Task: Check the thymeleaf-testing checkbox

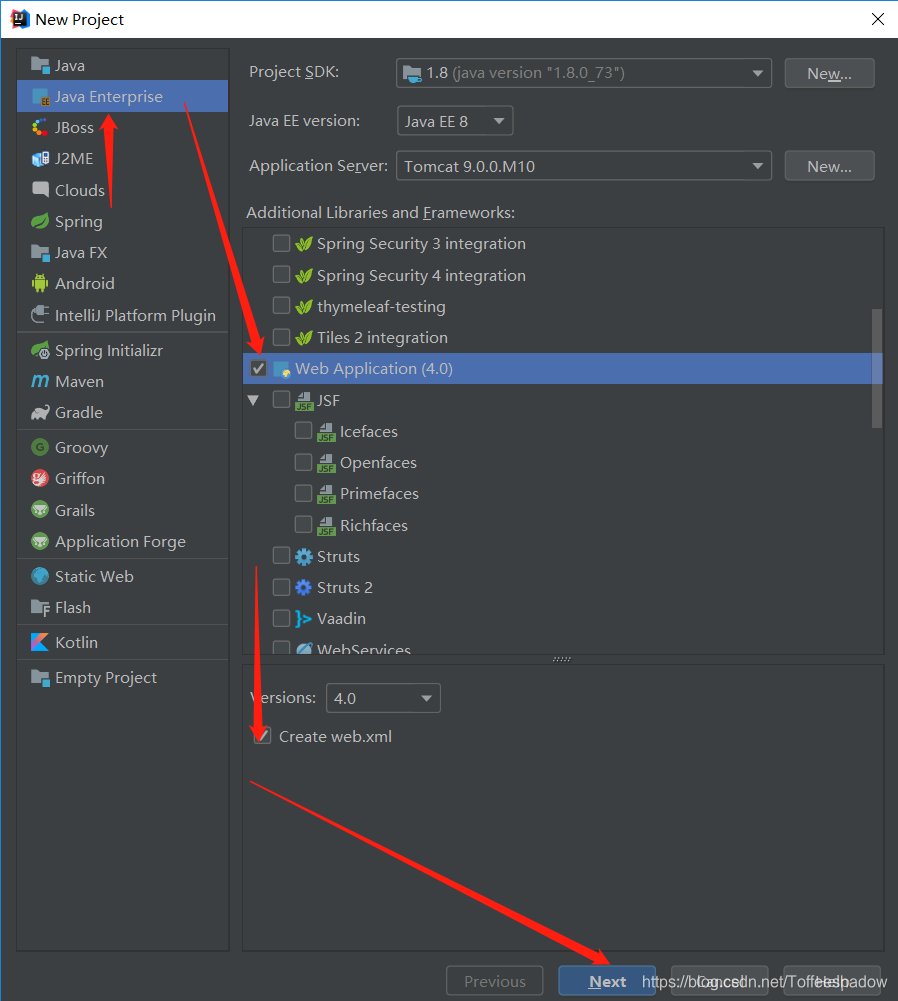Action: coord(281,306)
